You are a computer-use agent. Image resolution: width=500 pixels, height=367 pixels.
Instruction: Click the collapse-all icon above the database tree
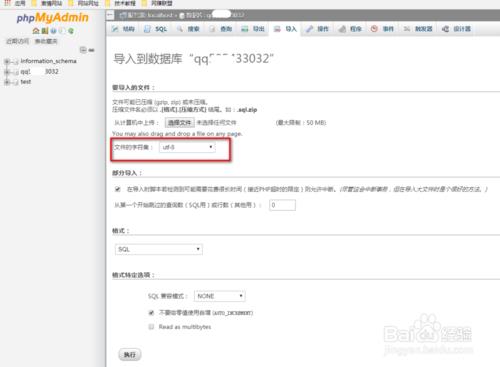pyautogui.click(x=83, y=50)
